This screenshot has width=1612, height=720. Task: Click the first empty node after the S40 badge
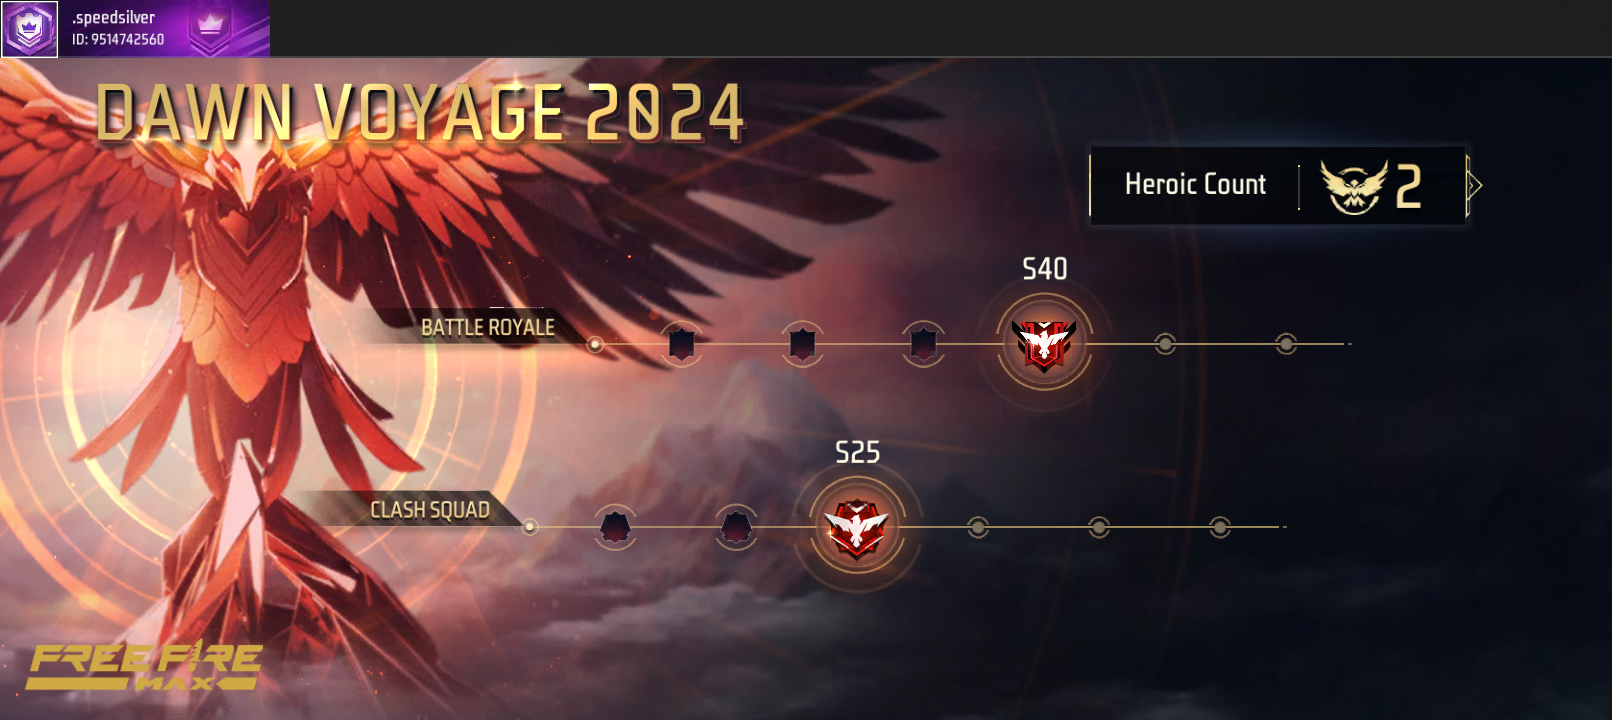1165,344
